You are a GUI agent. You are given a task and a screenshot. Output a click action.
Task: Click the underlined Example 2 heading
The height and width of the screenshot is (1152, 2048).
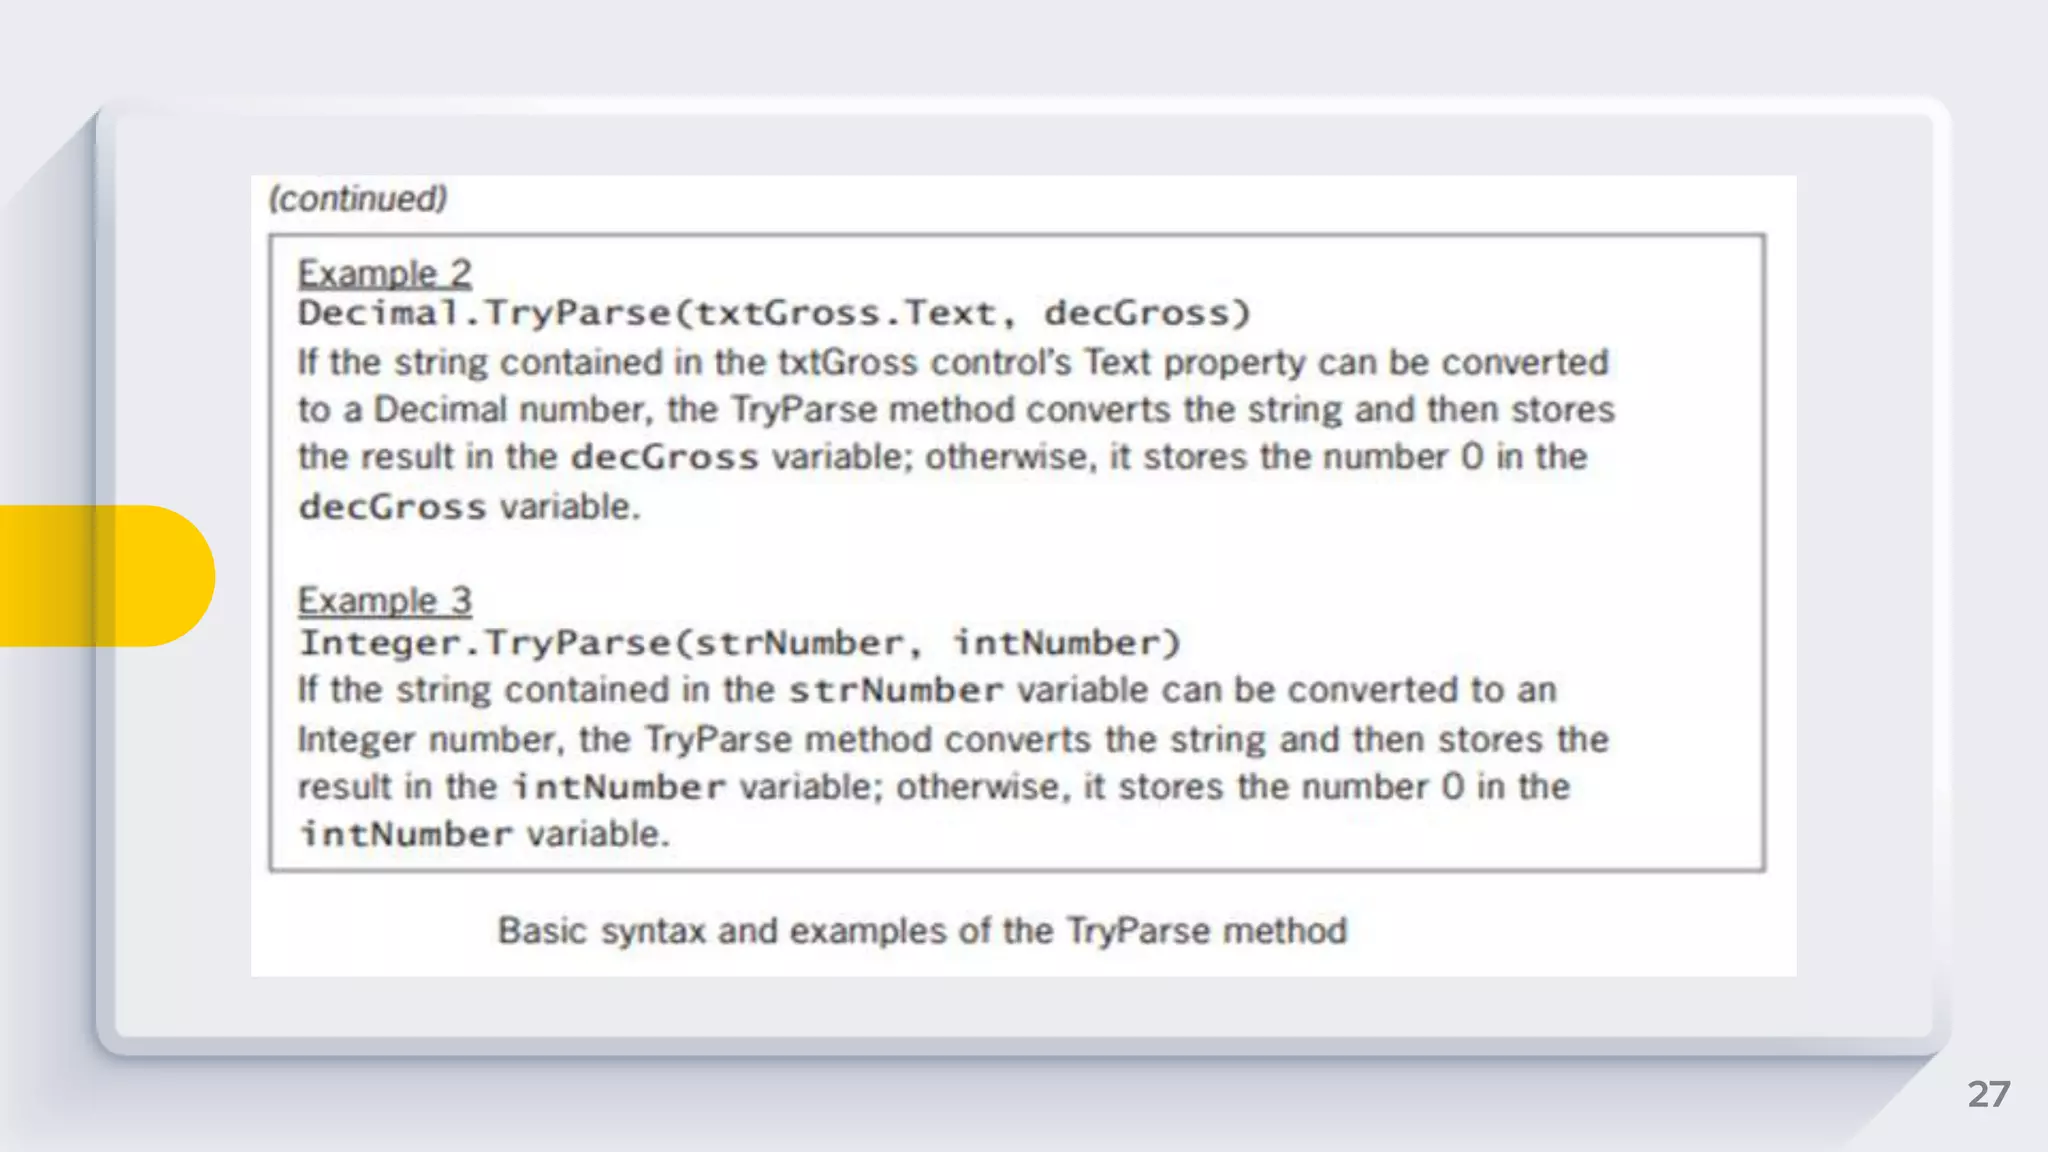pos(385,273)
